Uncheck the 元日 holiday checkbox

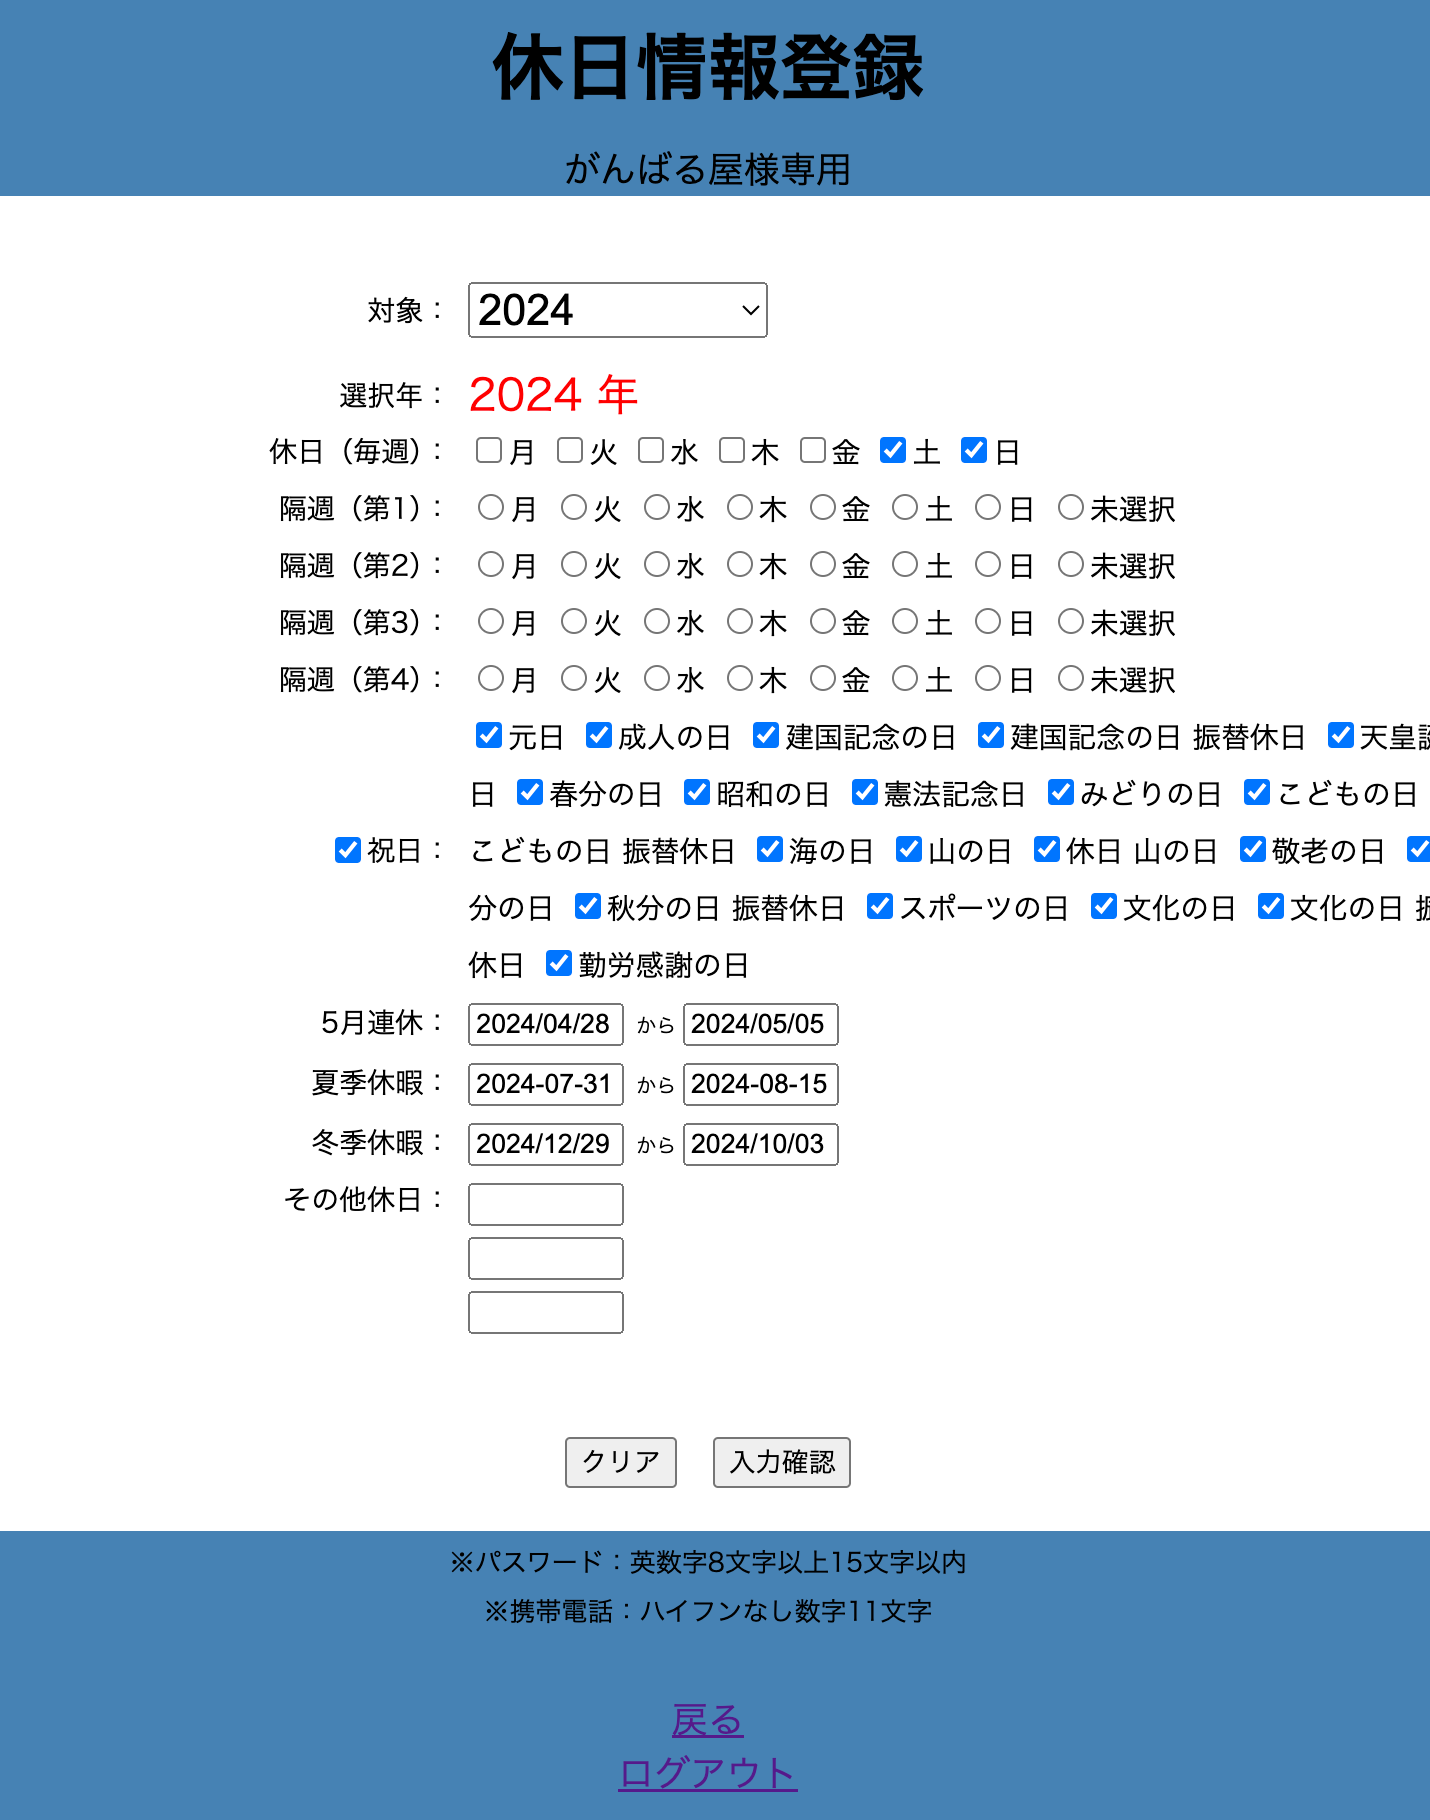[x=489, y=736]
